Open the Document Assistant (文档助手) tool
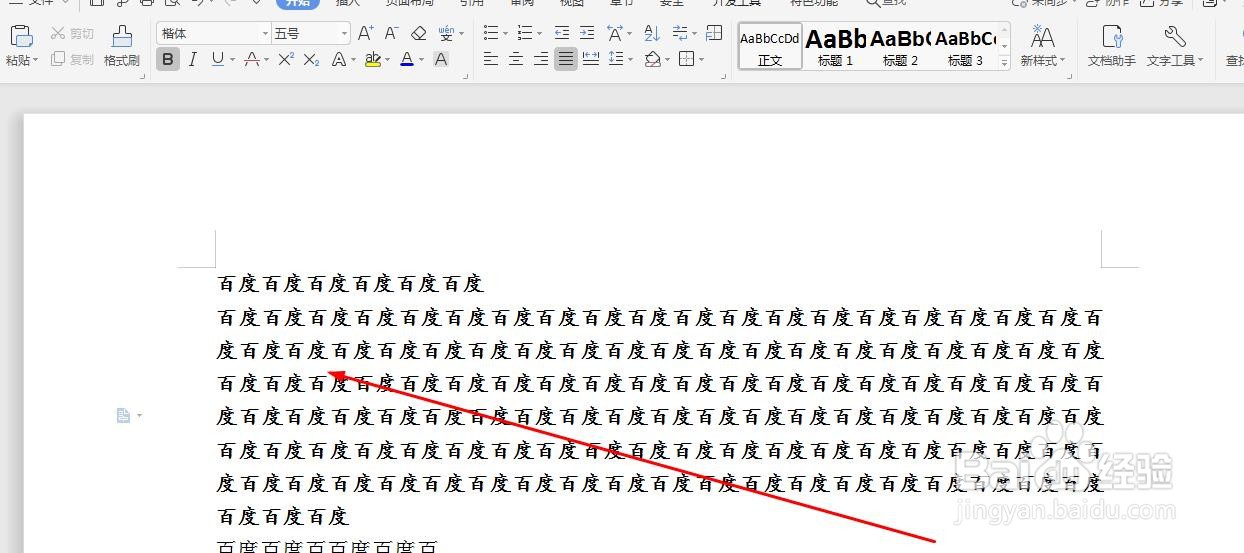The image size is (1244, 553). (1112, 46)
